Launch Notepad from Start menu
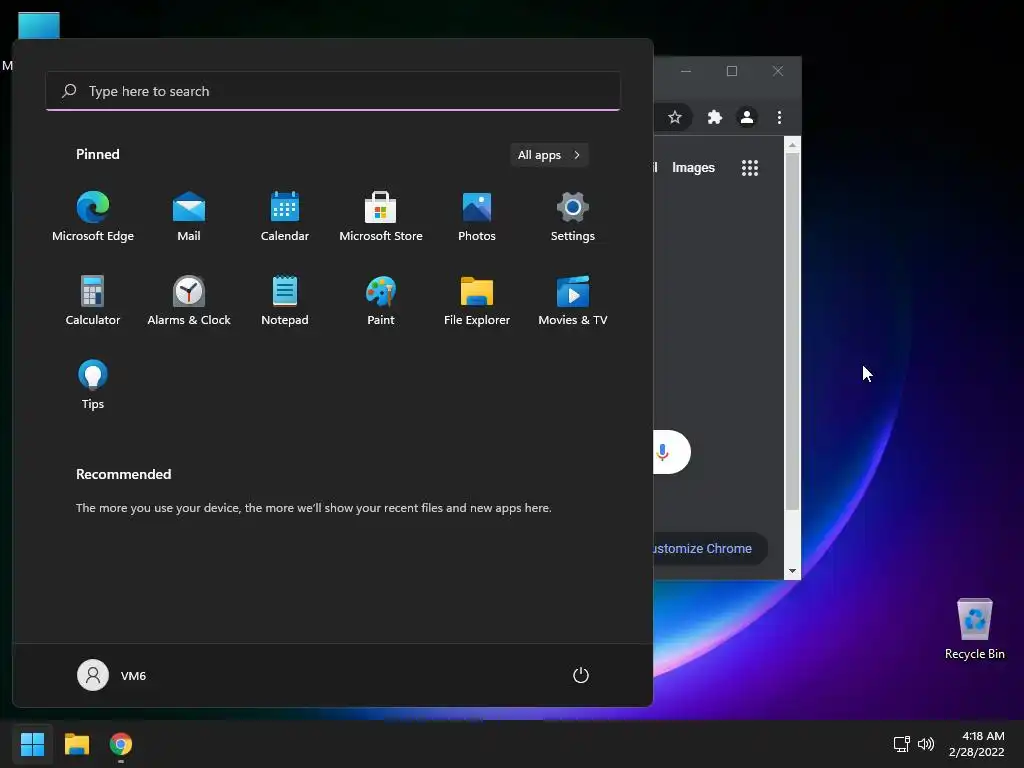This screenshot has width=1024, height=768. coord(285,300)
